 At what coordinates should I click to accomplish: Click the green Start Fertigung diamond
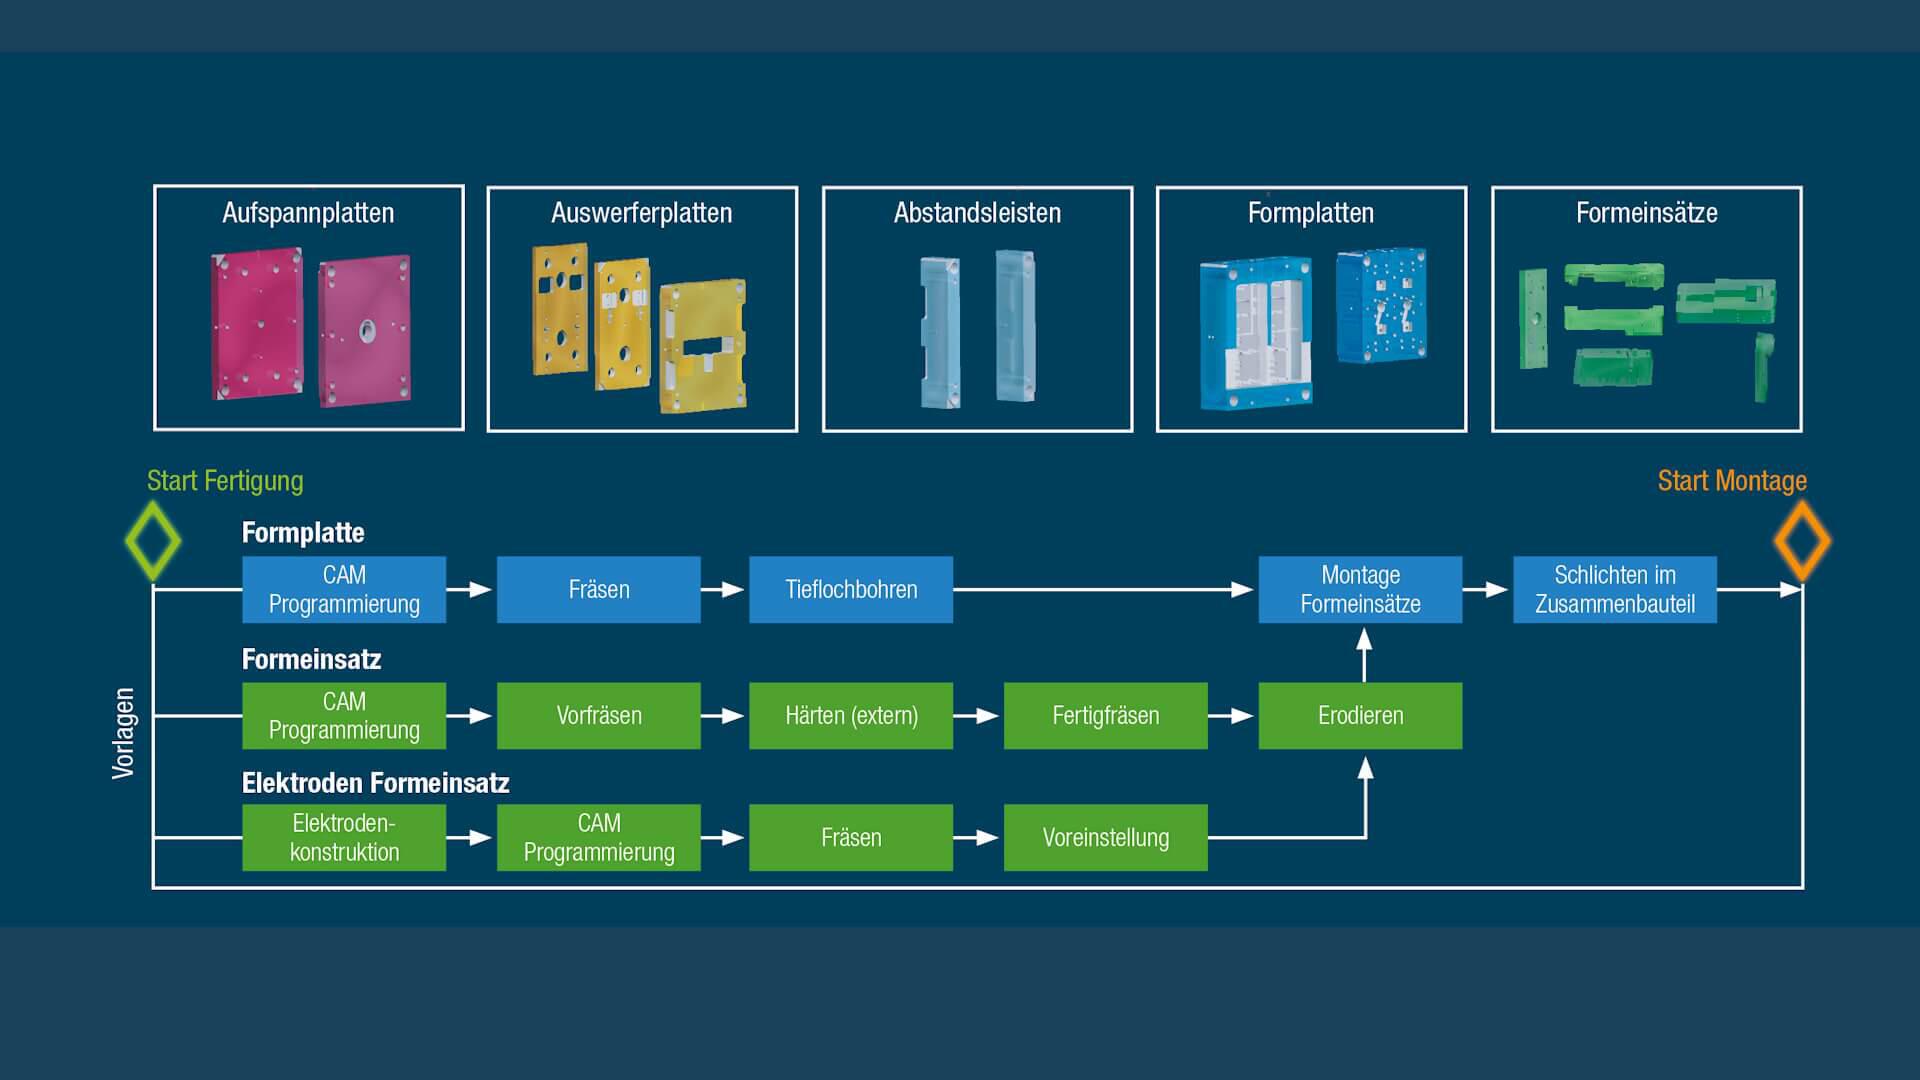pyautogui.click(x=153, y=541)
